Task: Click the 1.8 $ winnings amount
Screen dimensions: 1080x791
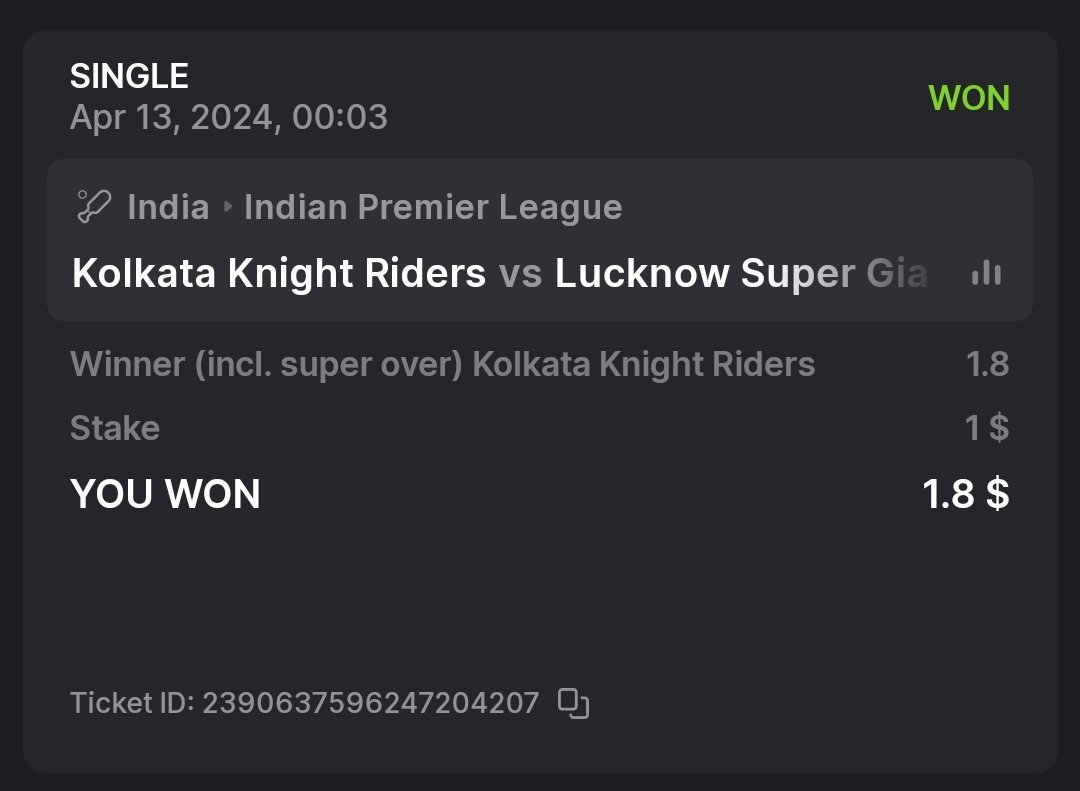Action: (965, 494)
